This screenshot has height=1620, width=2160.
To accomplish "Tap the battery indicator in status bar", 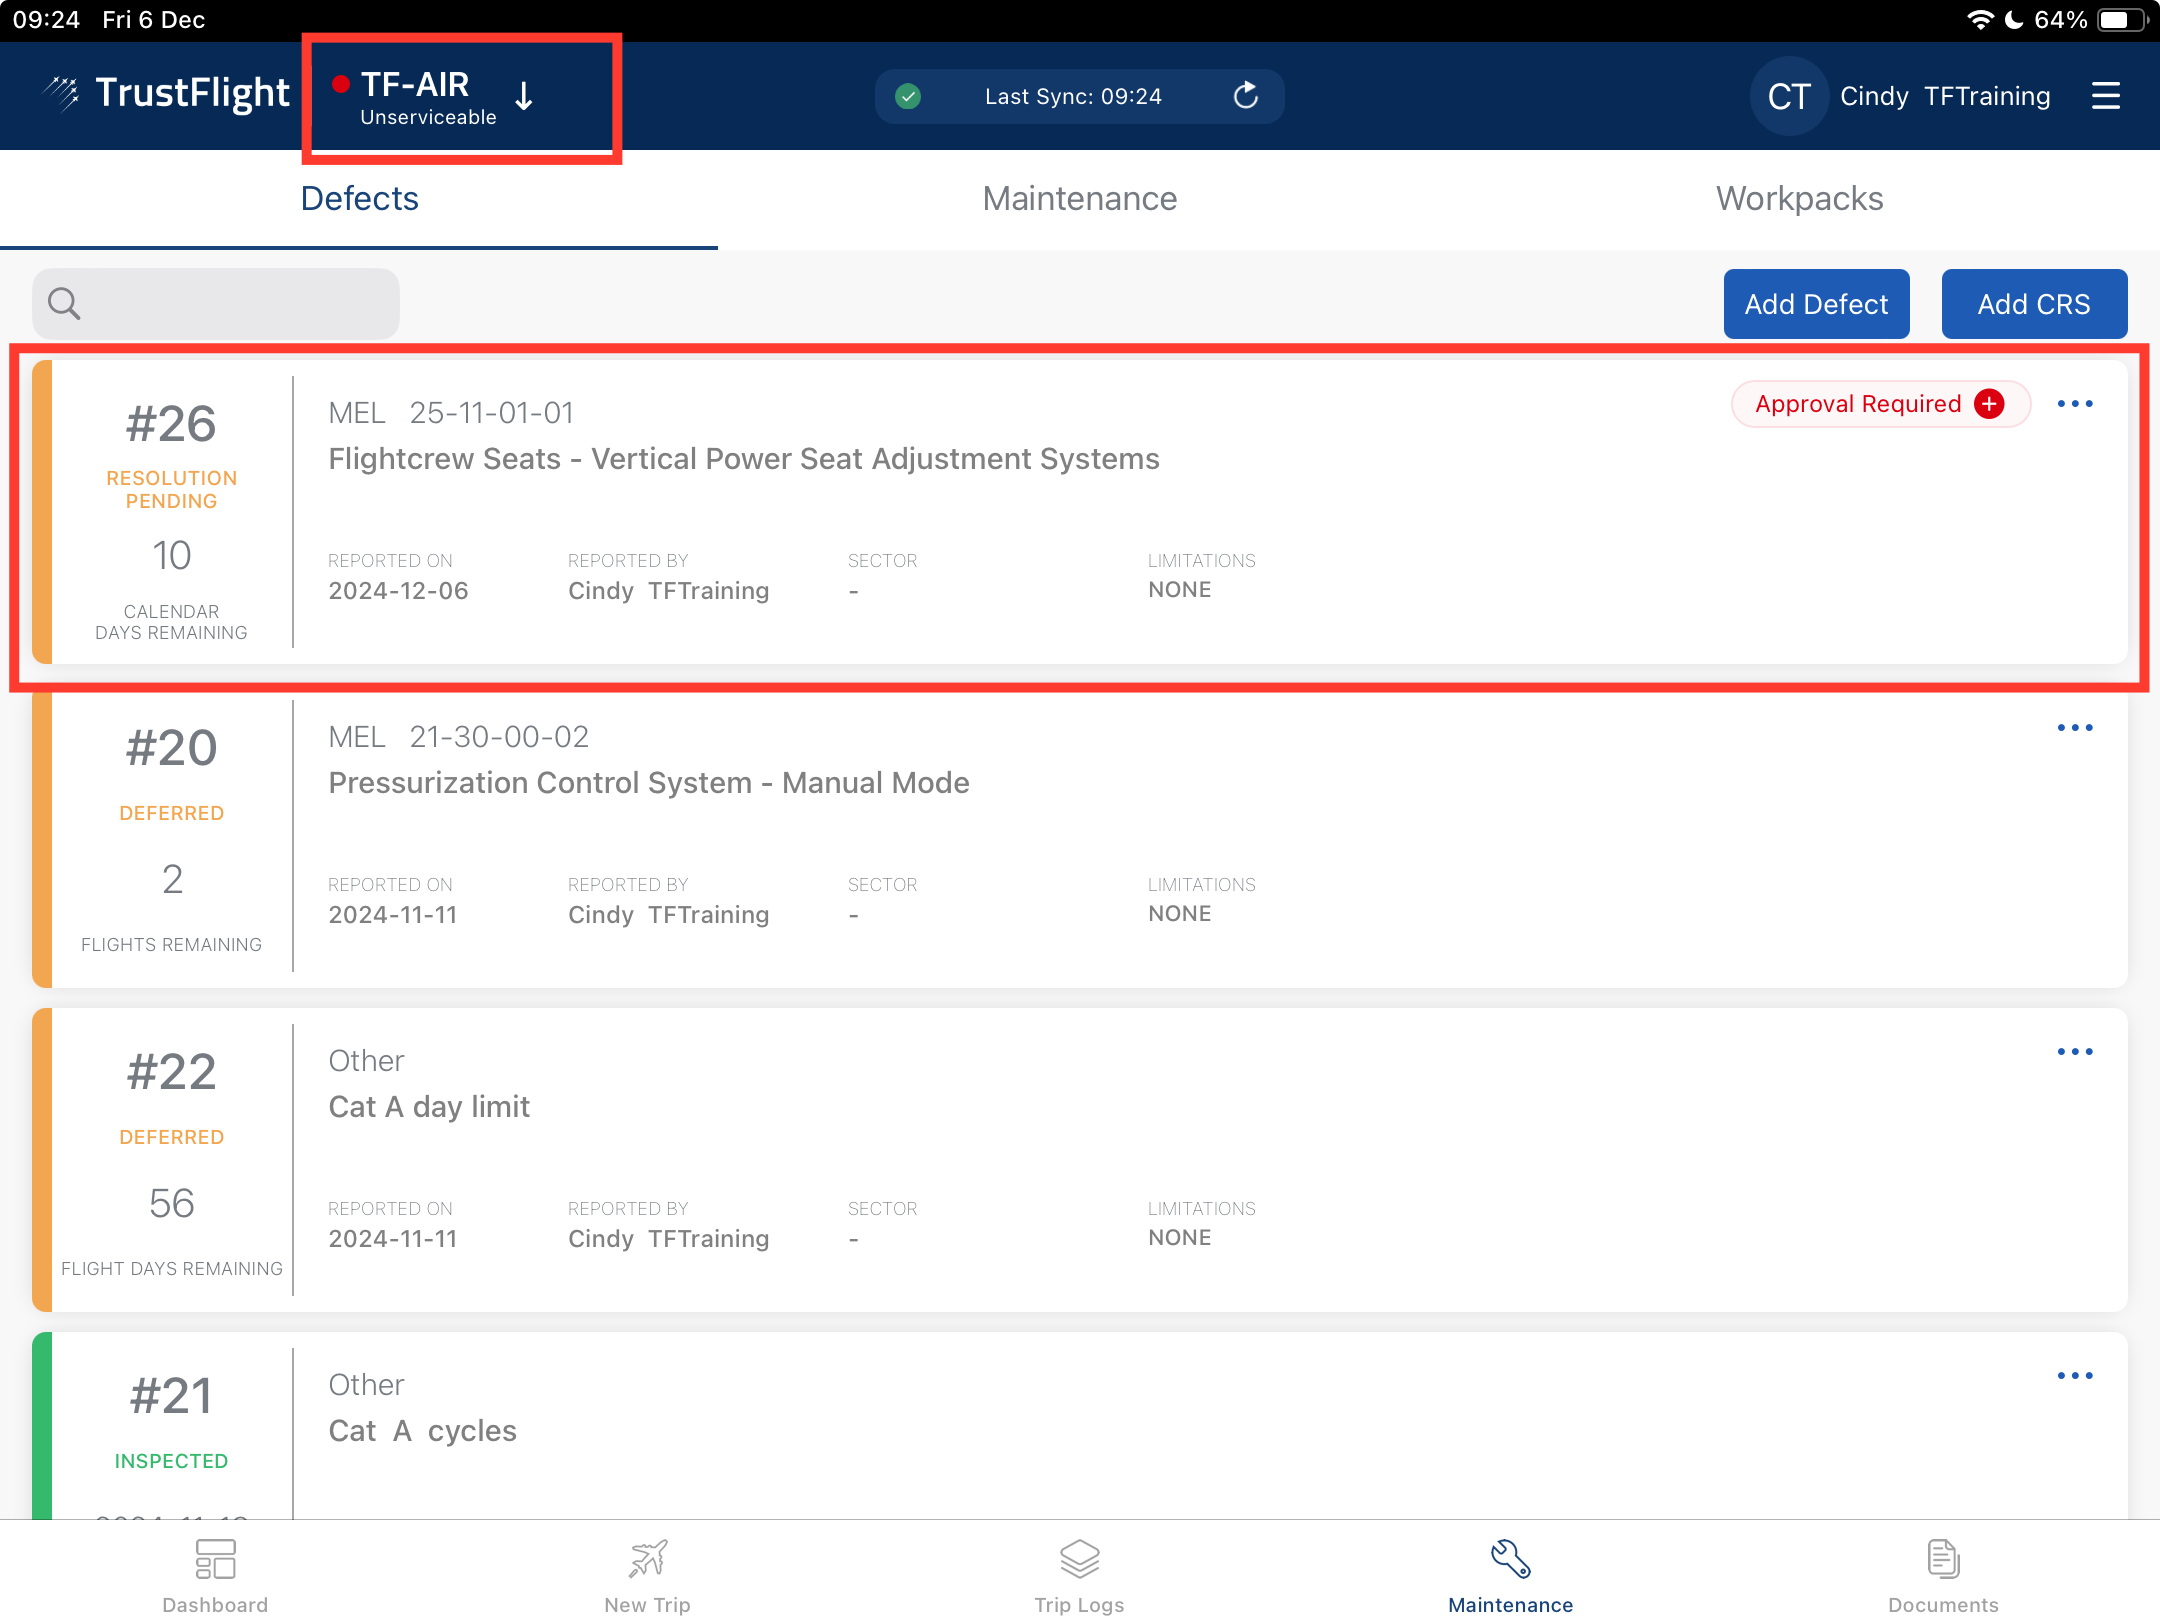I will click(x=2122, y=20).
